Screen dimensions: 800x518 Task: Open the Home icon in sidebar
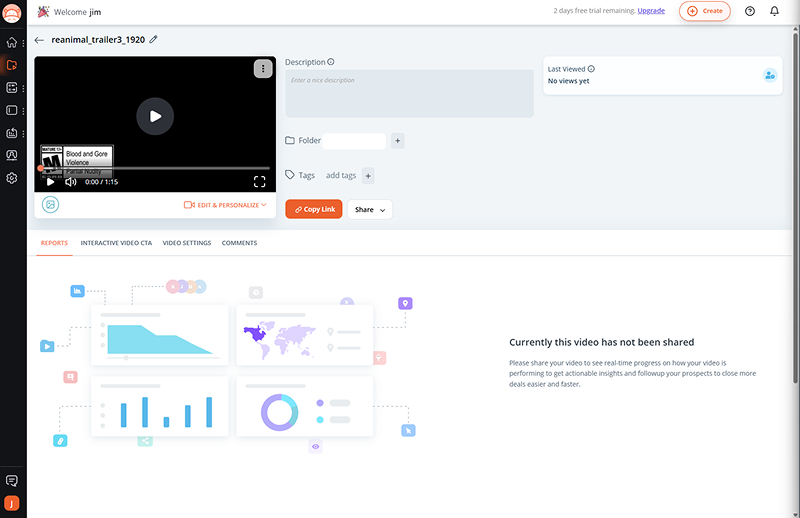tap(12, 43)
